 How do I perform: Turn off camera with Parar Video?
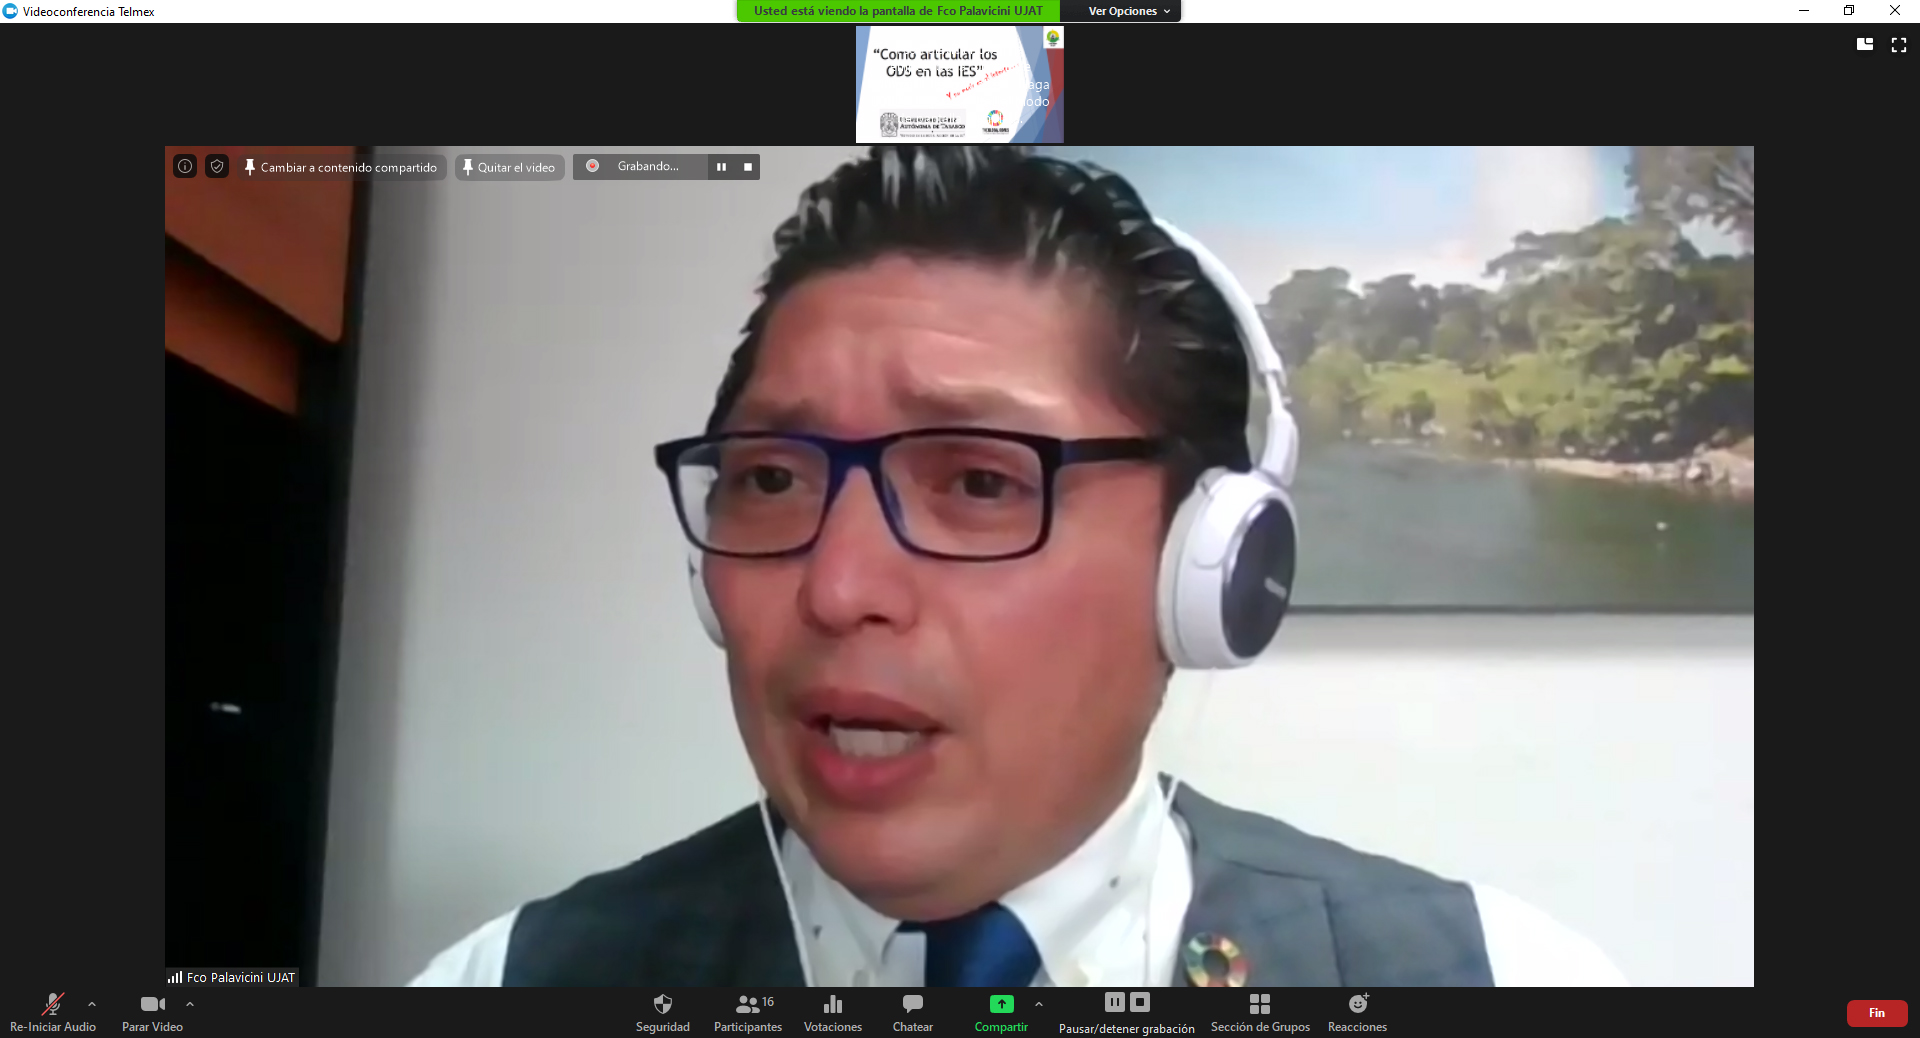click(x=152, y=1011)
